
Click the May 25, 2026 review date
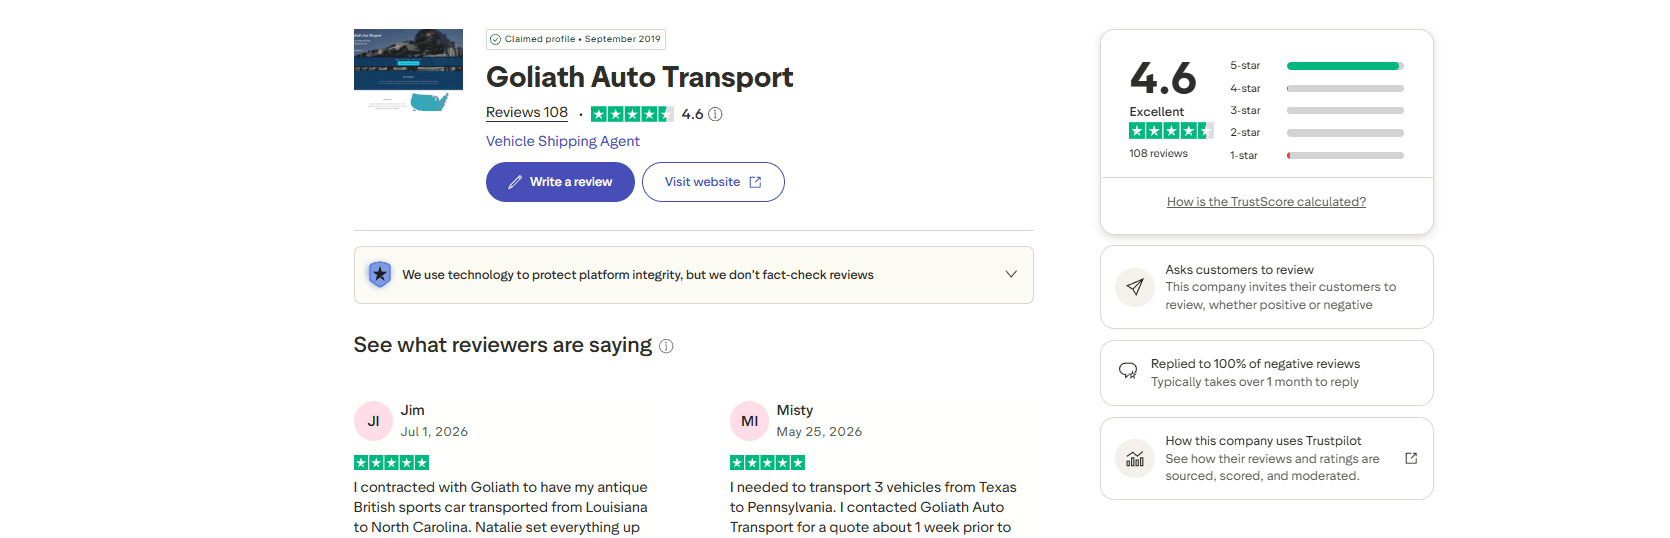tap(819, 432)
